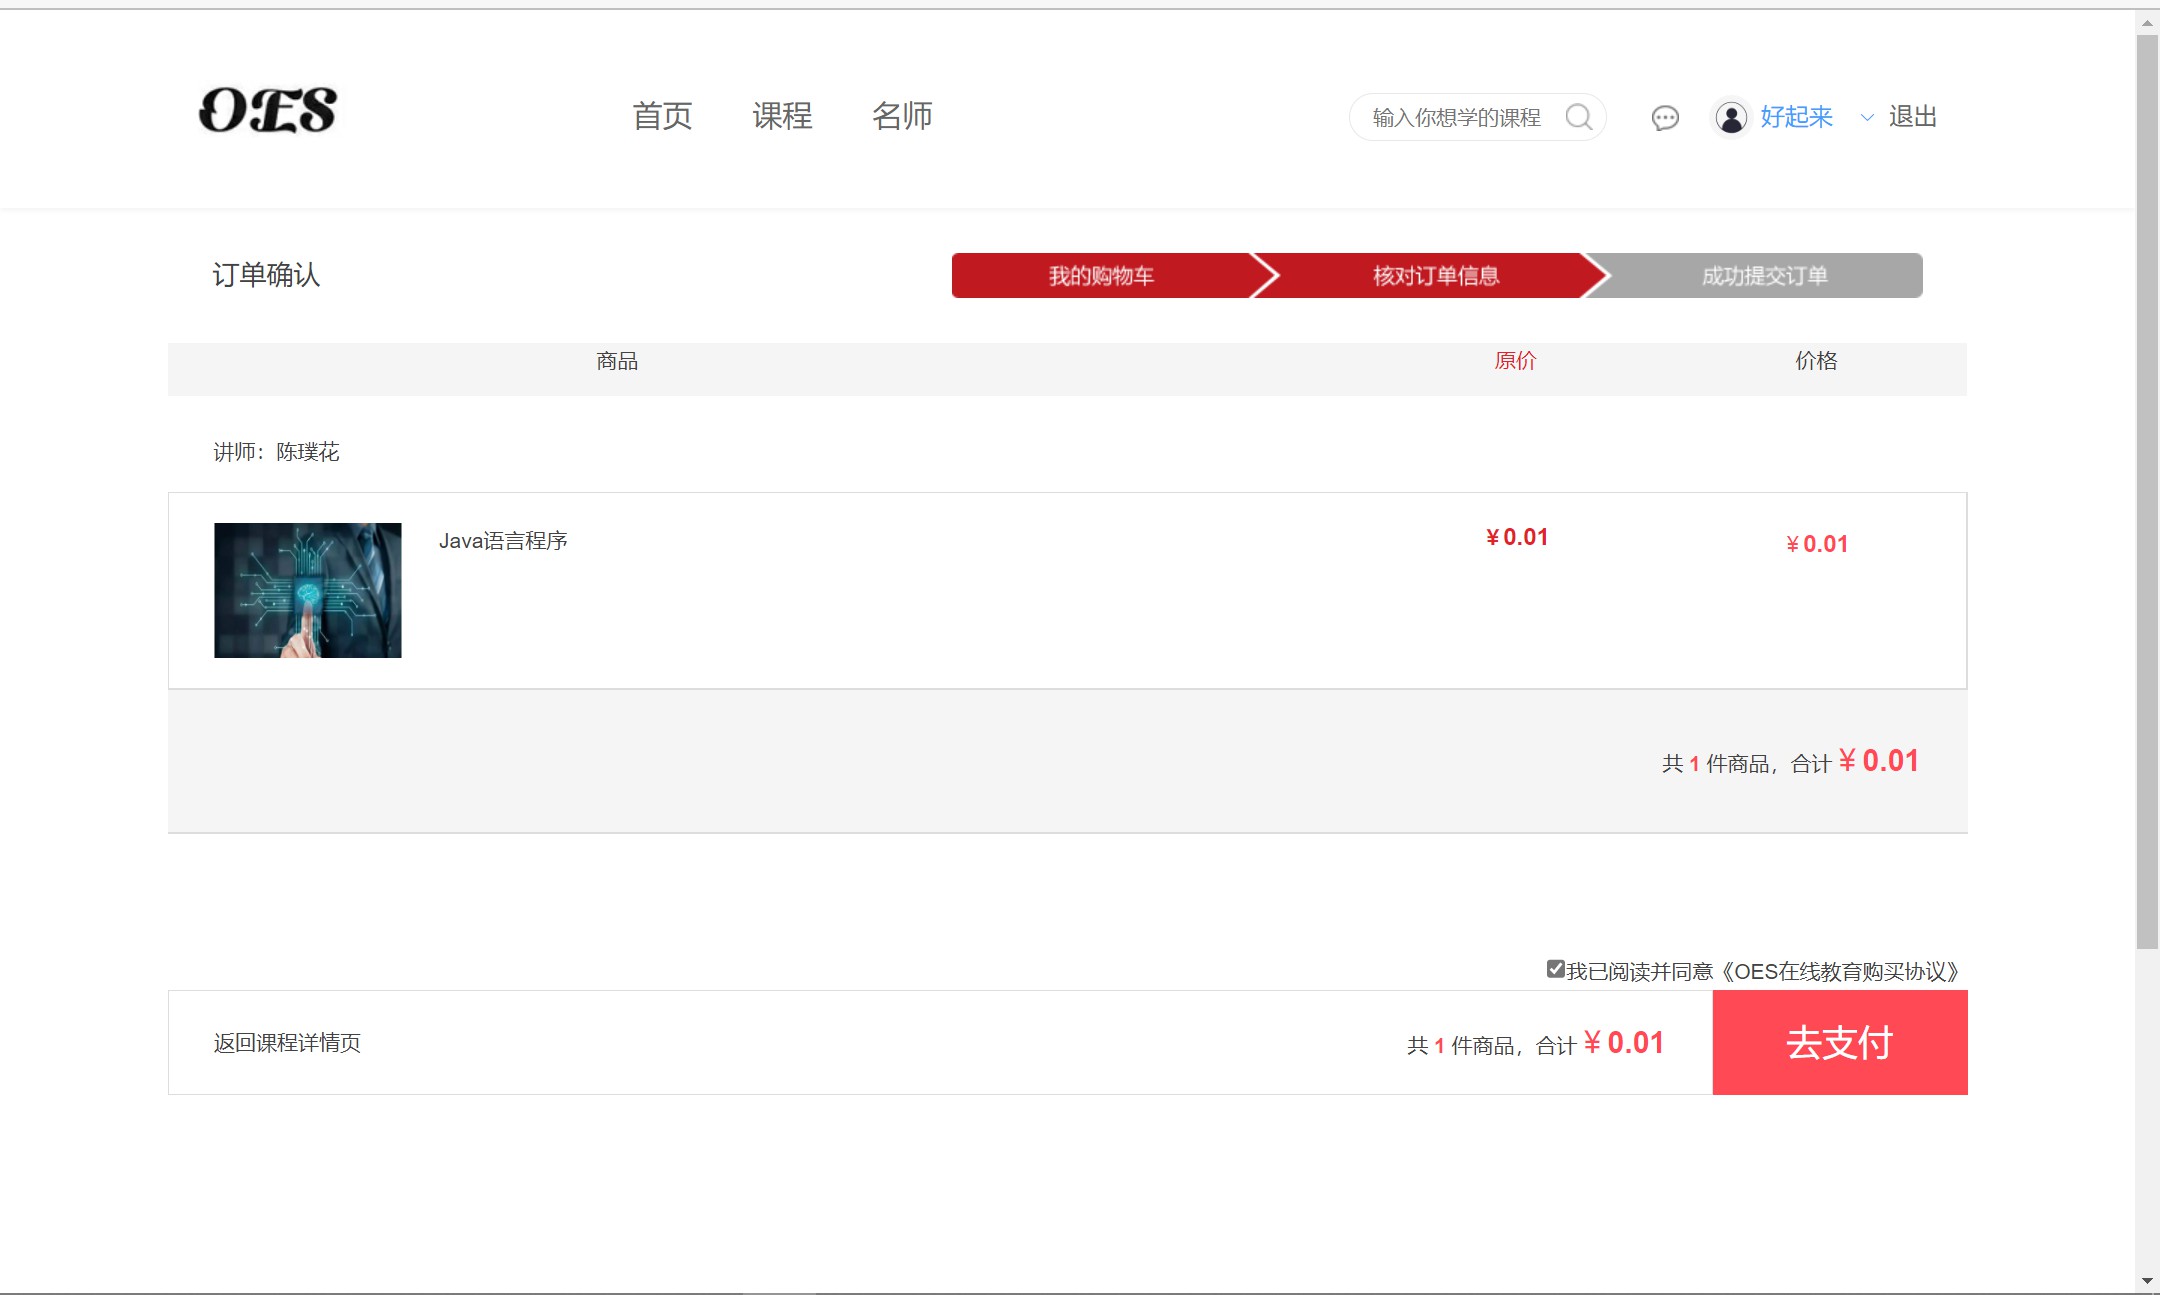
Task: Open the 首页 nav item
Action: click(x=662, y=116)
